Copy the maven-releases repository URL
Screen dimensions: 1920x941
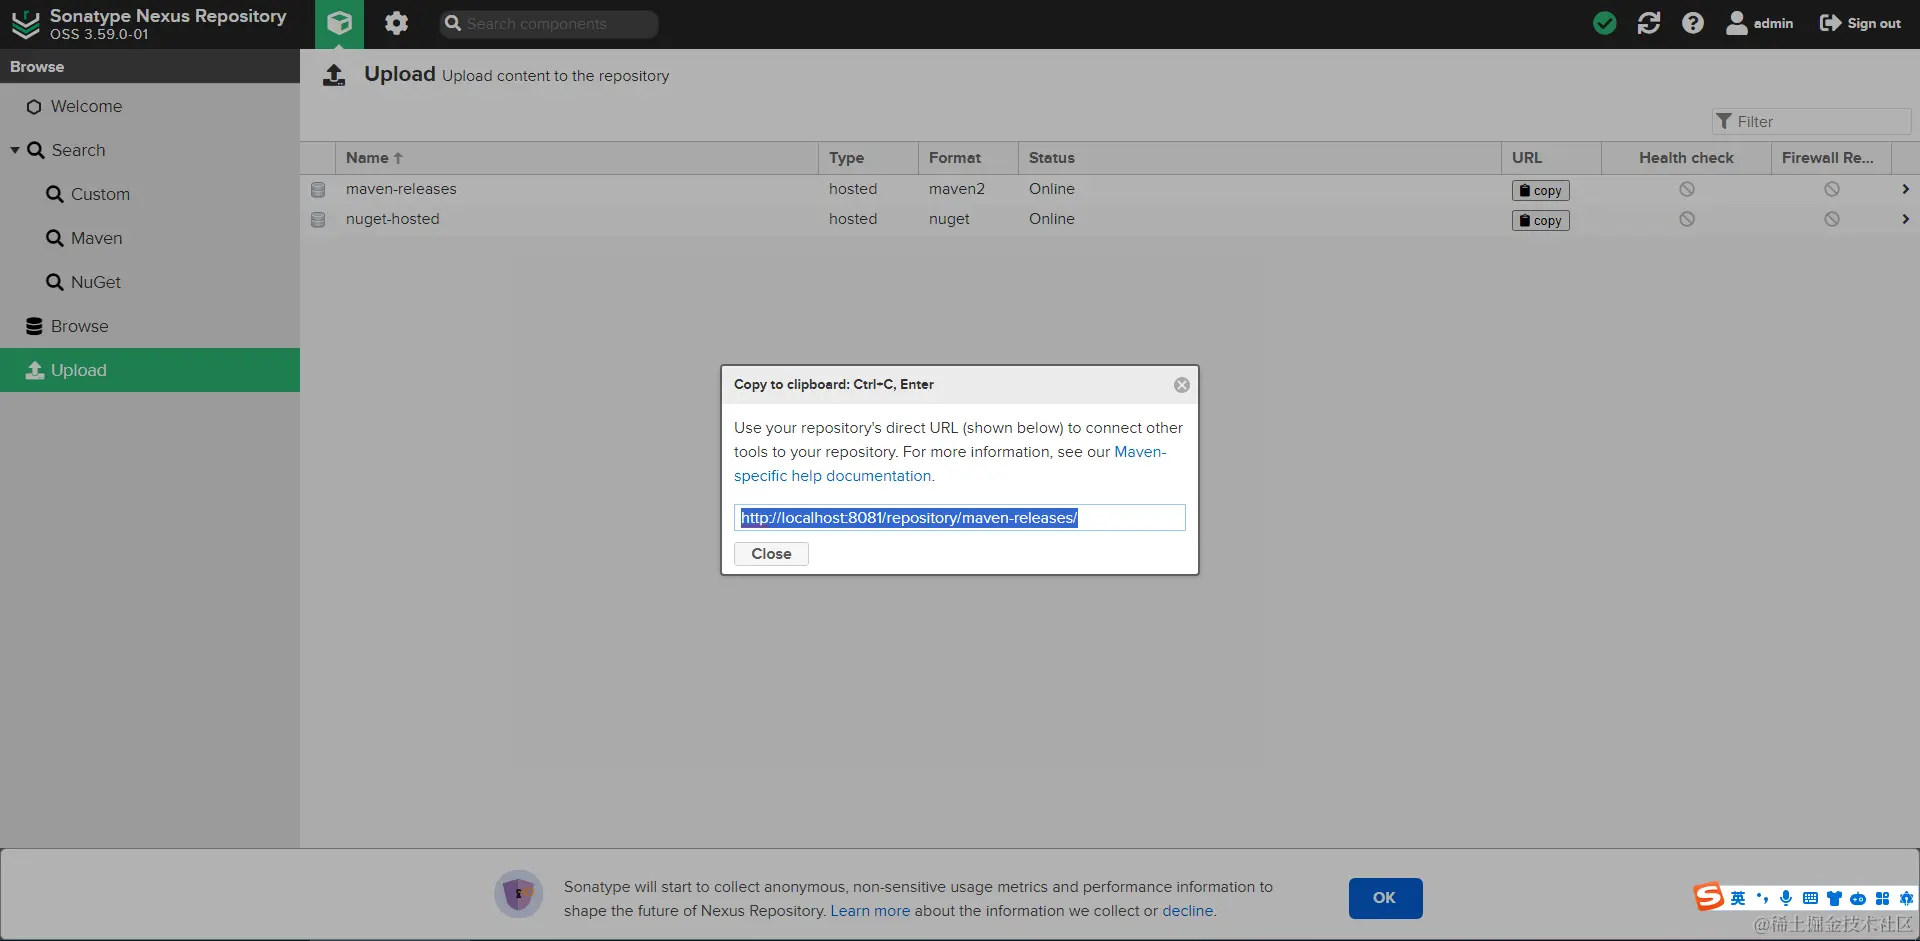[1540, 190]
